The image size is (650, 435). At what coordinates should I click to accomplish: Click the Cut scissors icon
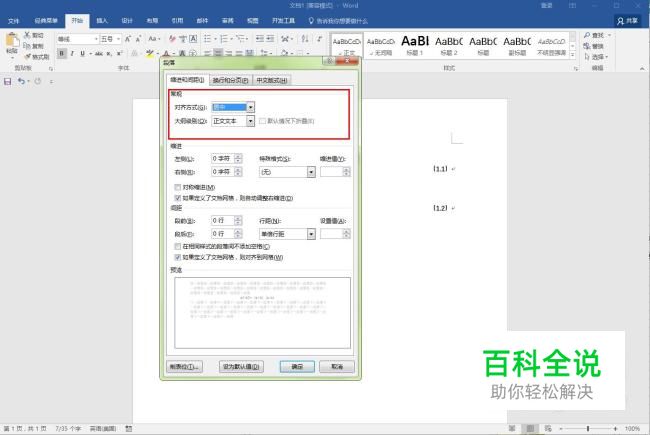tap(27, 35)
